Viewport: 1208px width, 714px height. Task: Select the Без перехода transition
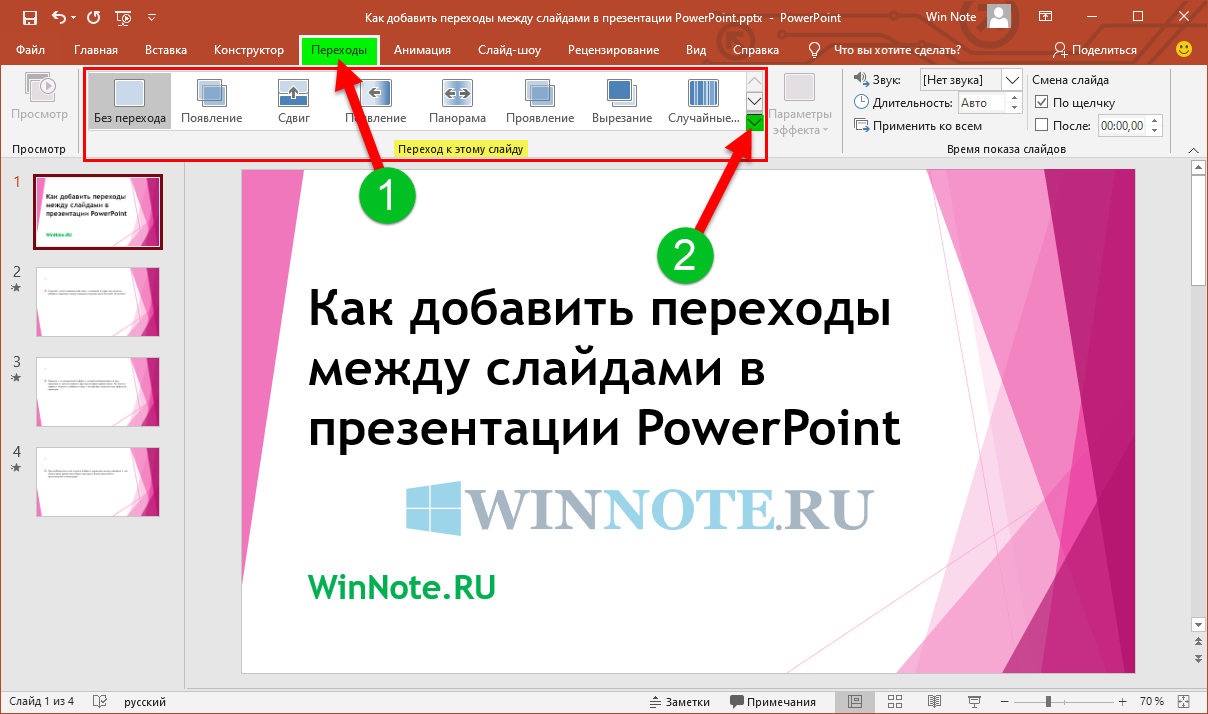tap(129, 100)
